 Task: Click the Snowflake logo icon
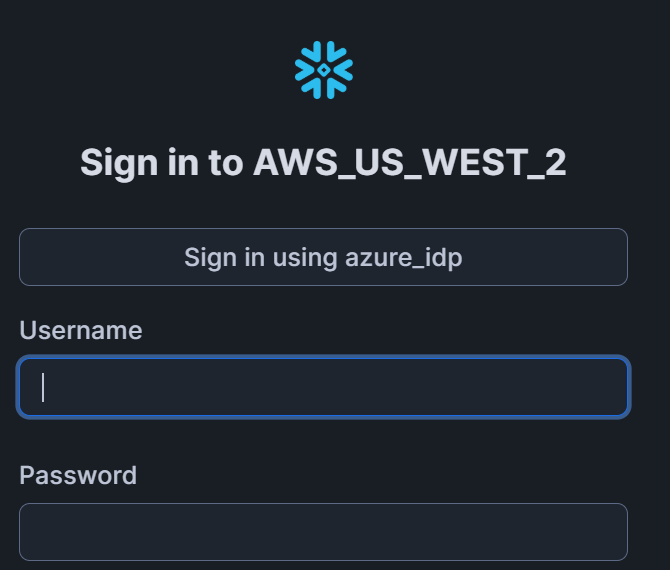tap(323, 70)
